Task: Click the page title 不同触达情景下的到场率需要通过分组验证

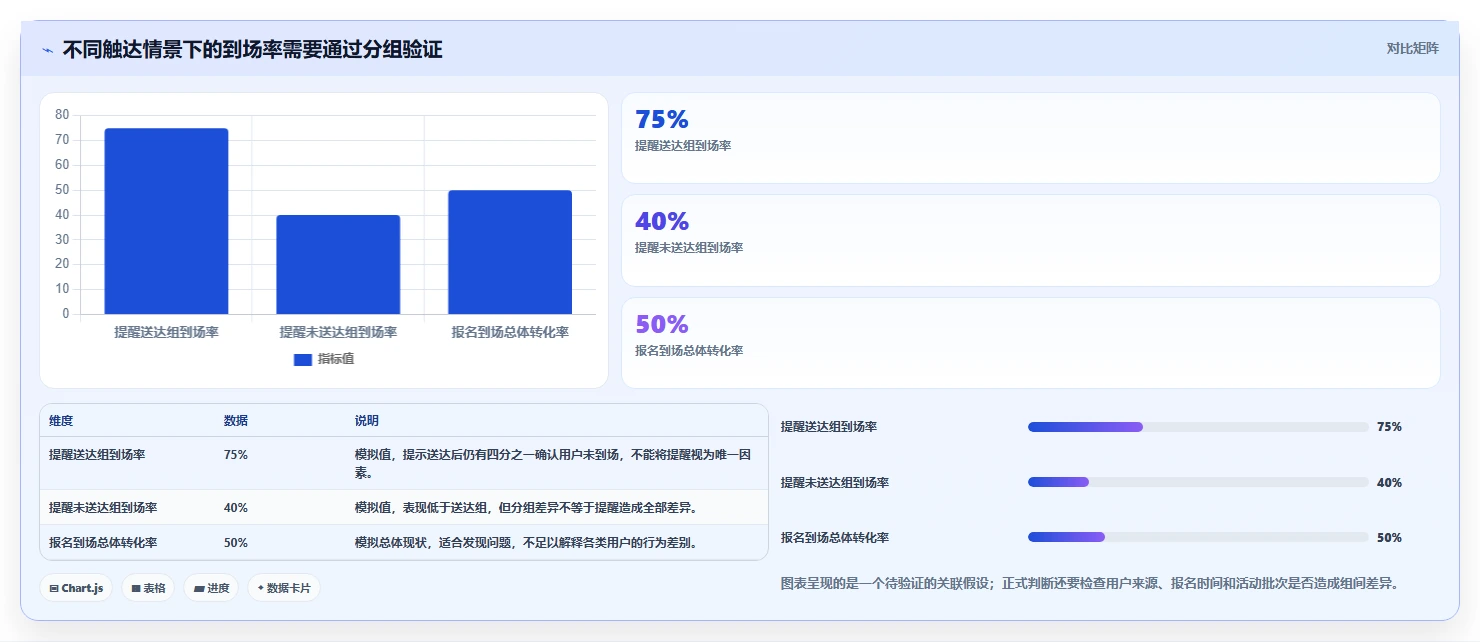Action: (x=253, y=49)
